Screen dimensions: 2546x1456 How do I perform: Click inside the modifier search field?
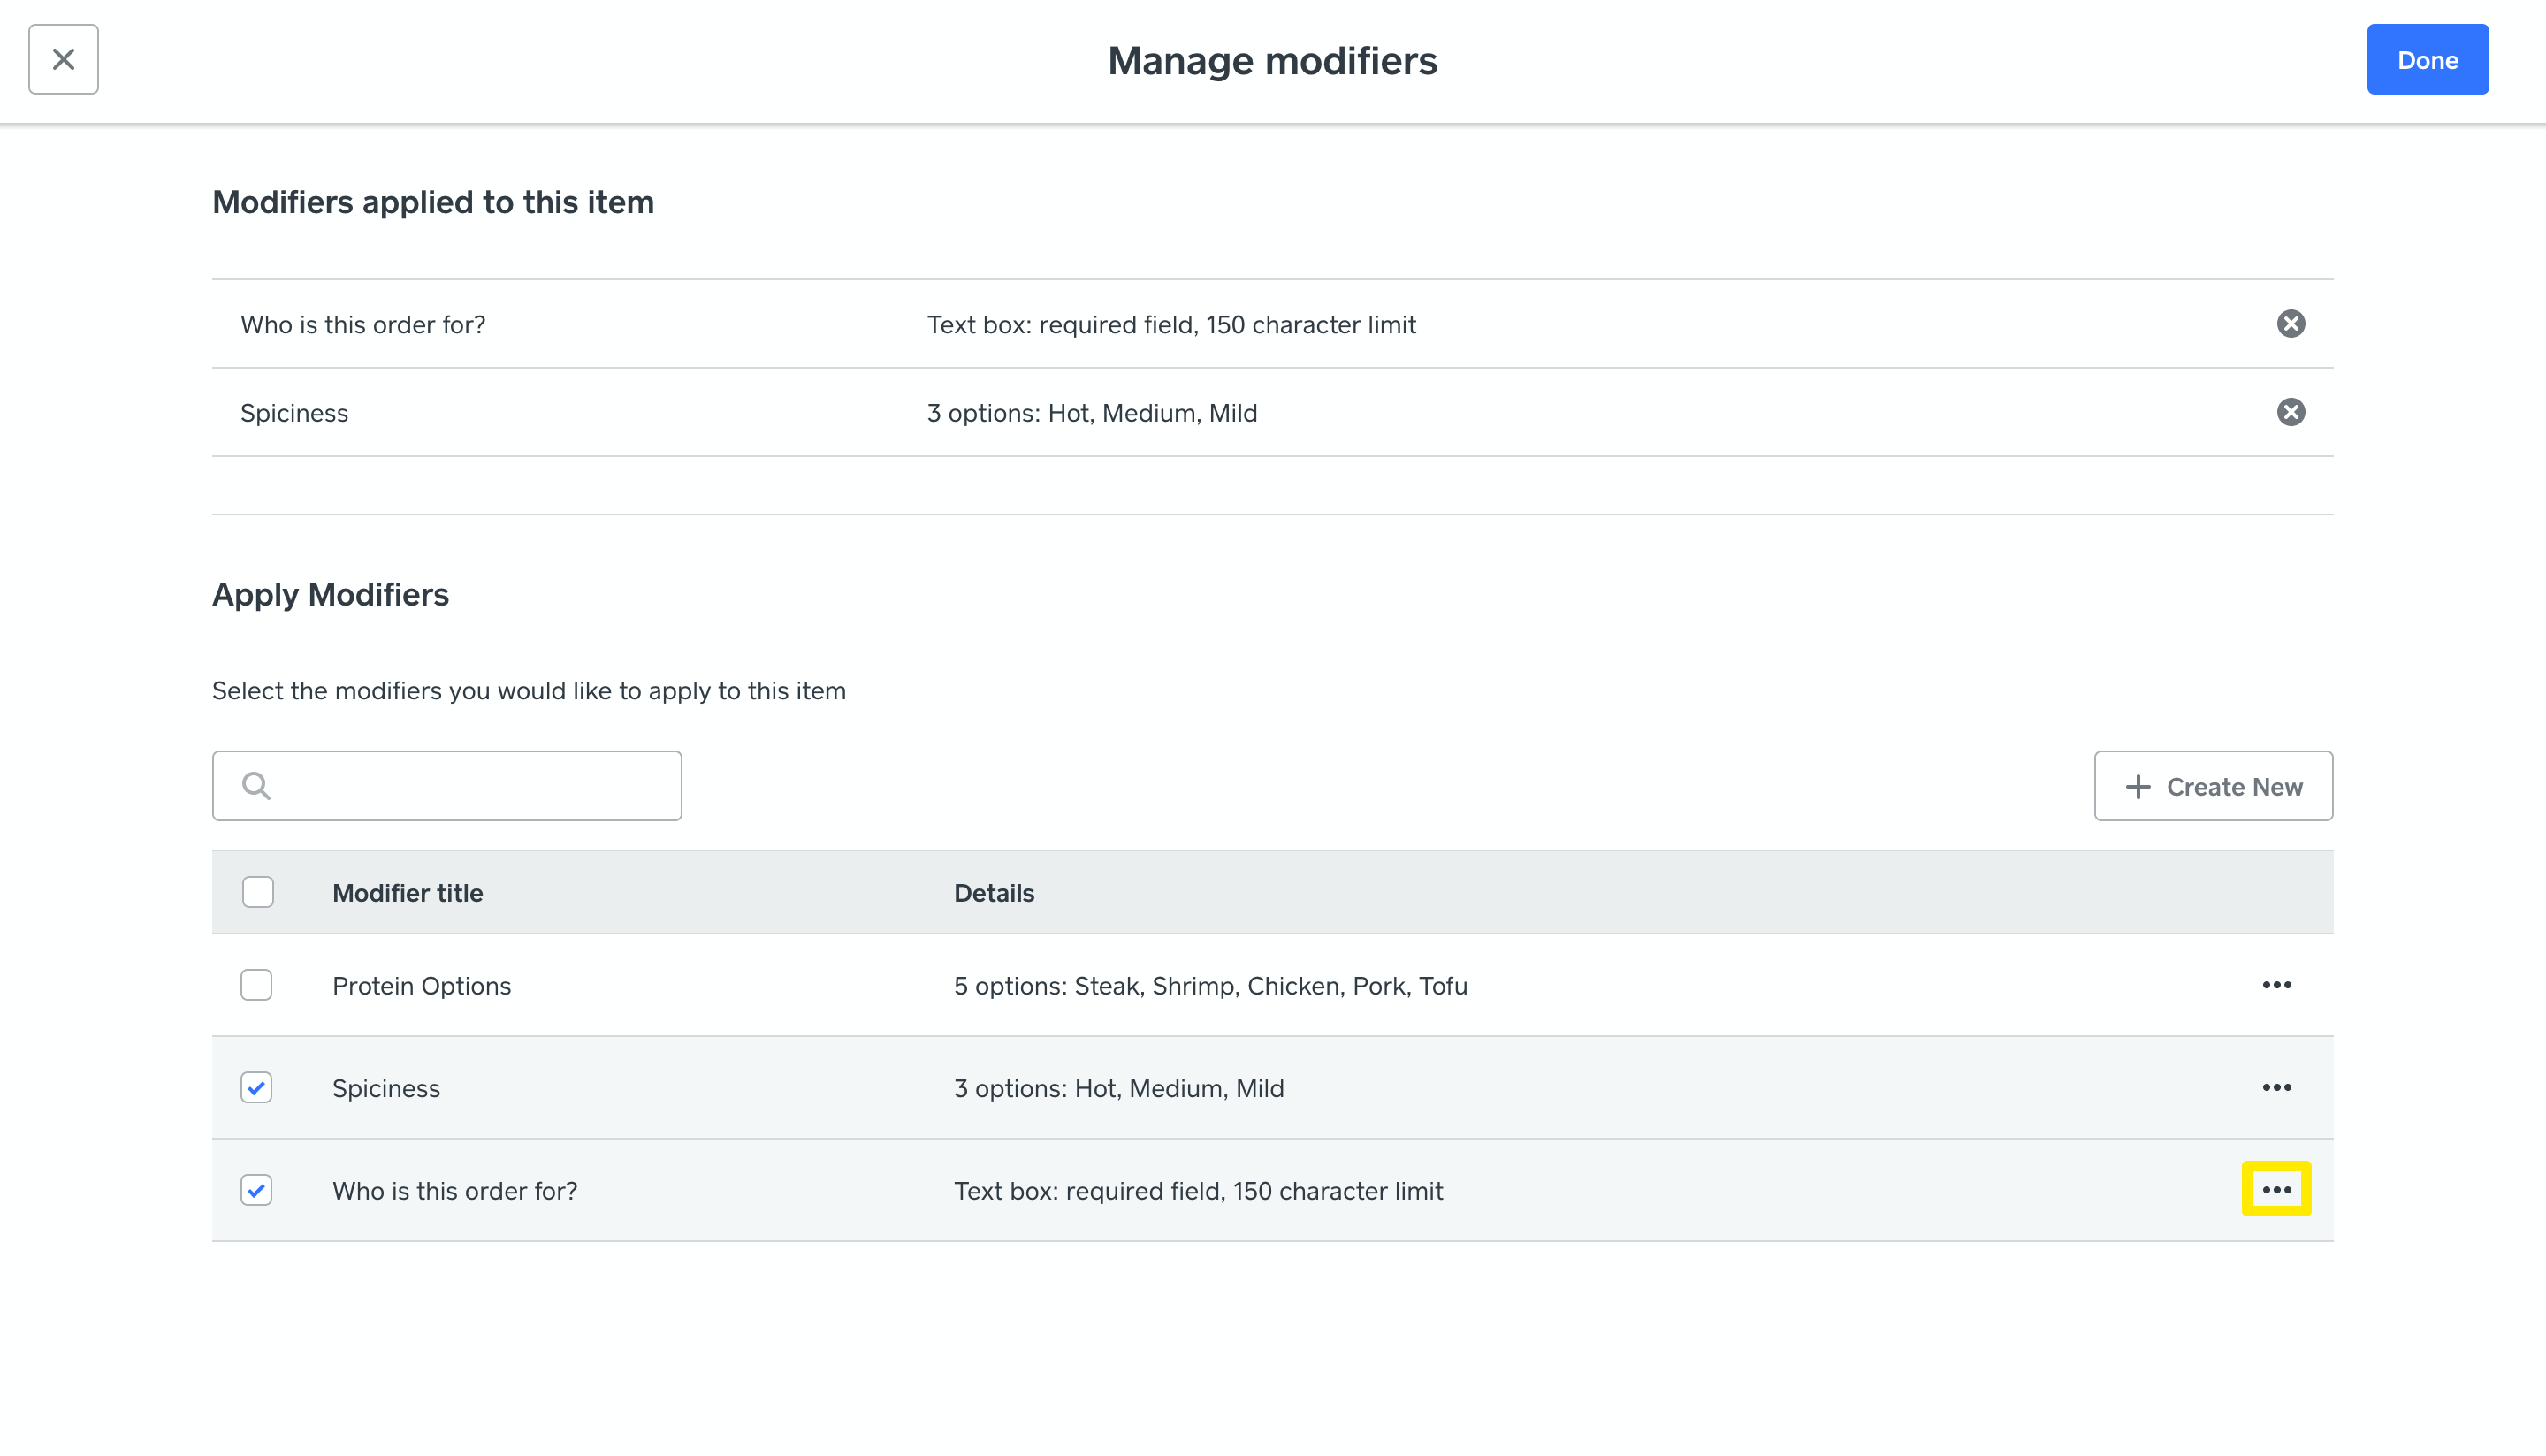[450, 785]
